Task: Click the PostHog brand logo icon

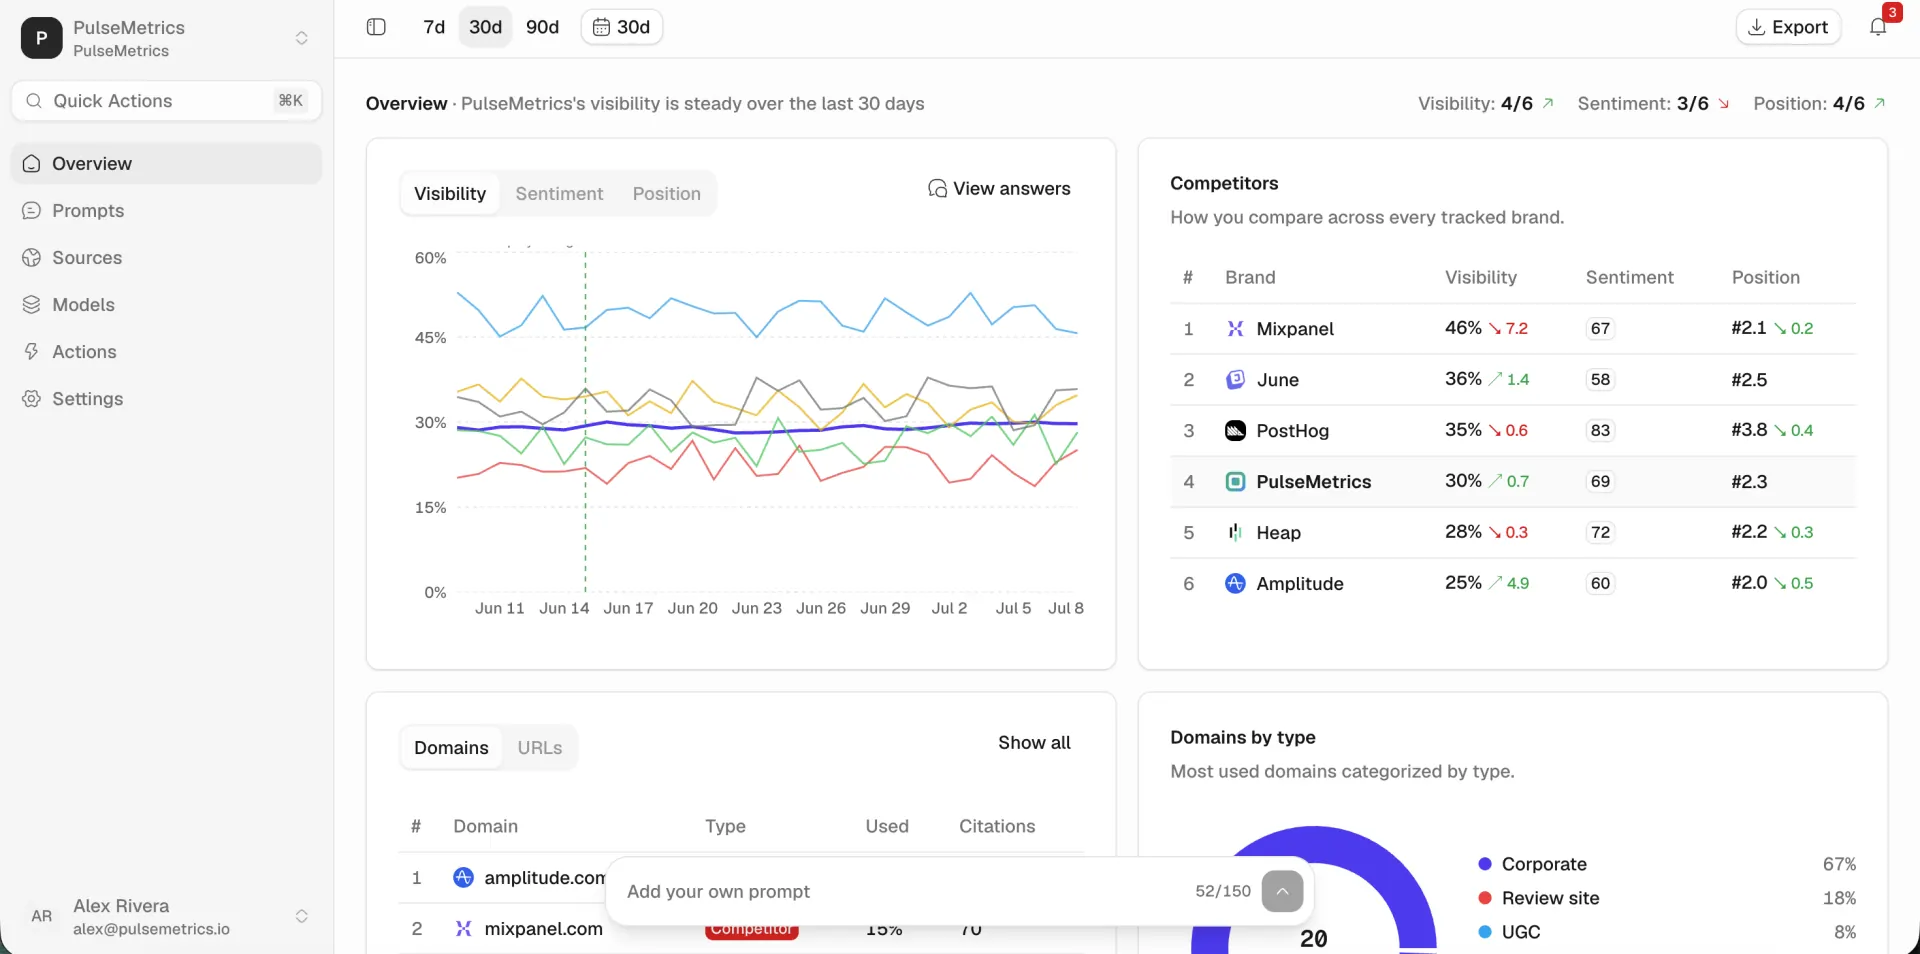Action: point(1235,431)
